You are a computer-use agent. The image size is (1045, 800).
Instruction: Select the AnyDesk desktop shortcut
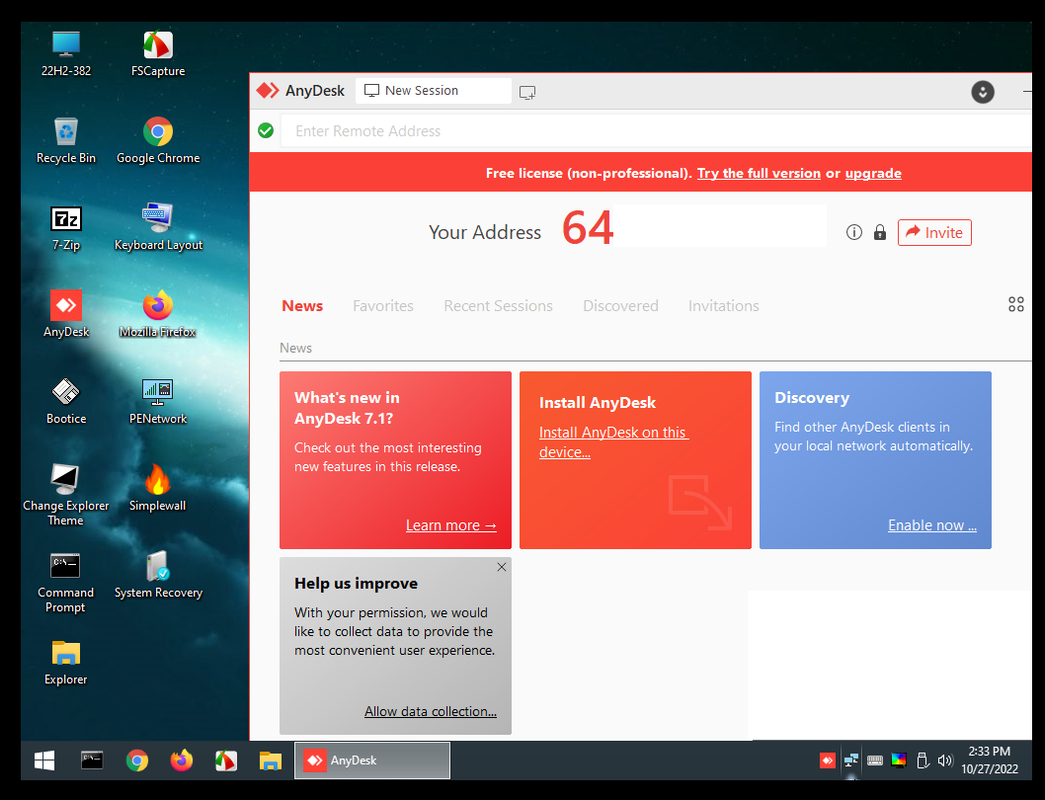66,314
